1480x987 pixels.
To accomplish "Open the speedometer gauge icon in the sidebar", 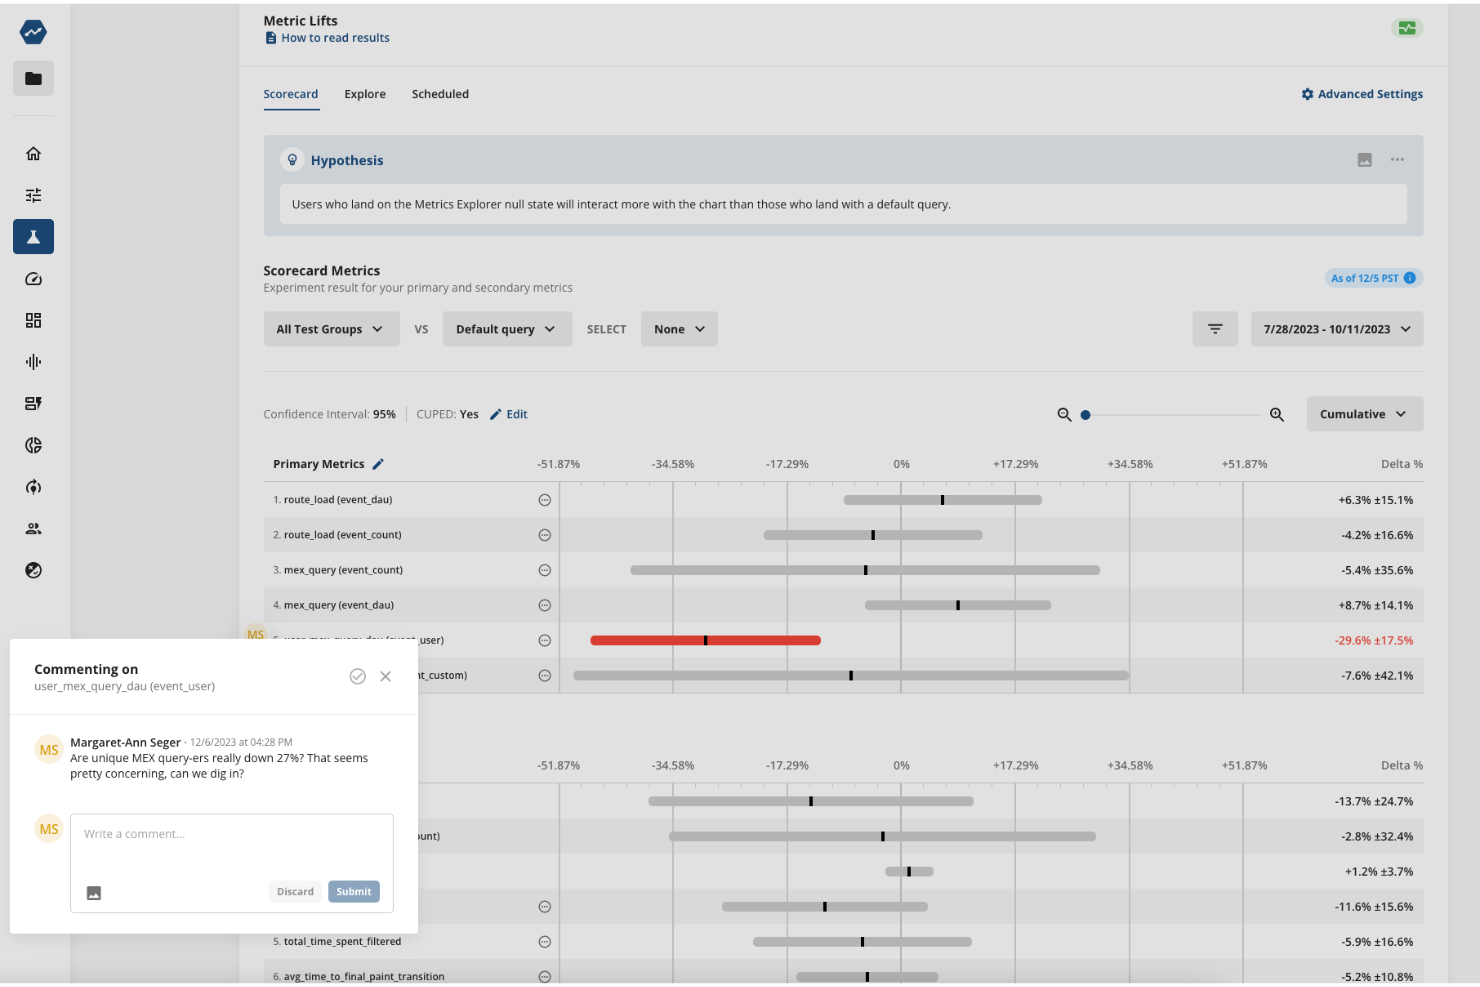I will [x=33, y=279].
